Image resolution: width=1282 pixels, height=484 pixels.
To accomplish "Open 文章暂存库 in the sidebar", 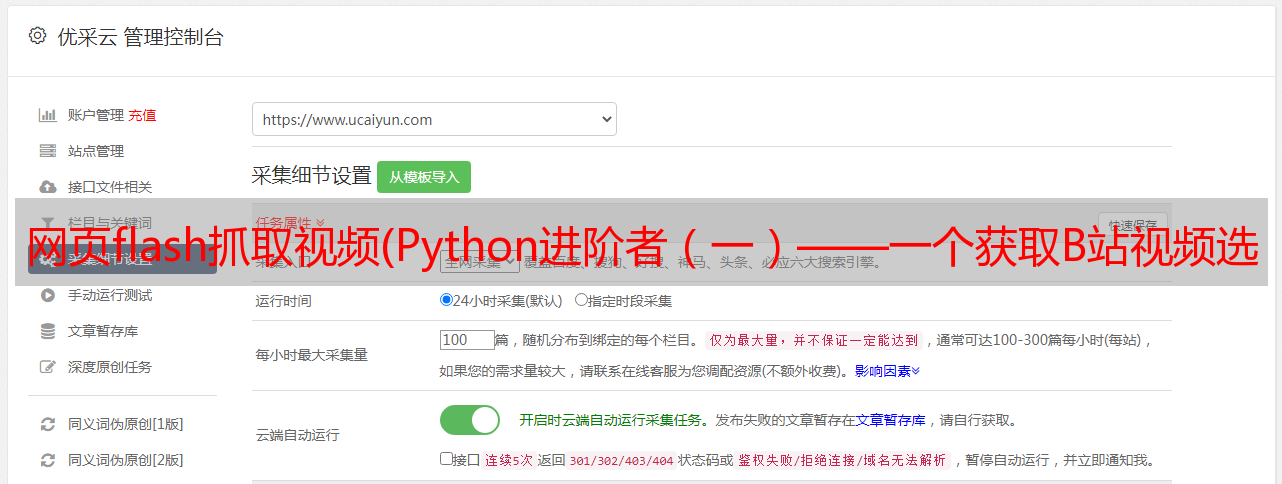I will (103, 331).
